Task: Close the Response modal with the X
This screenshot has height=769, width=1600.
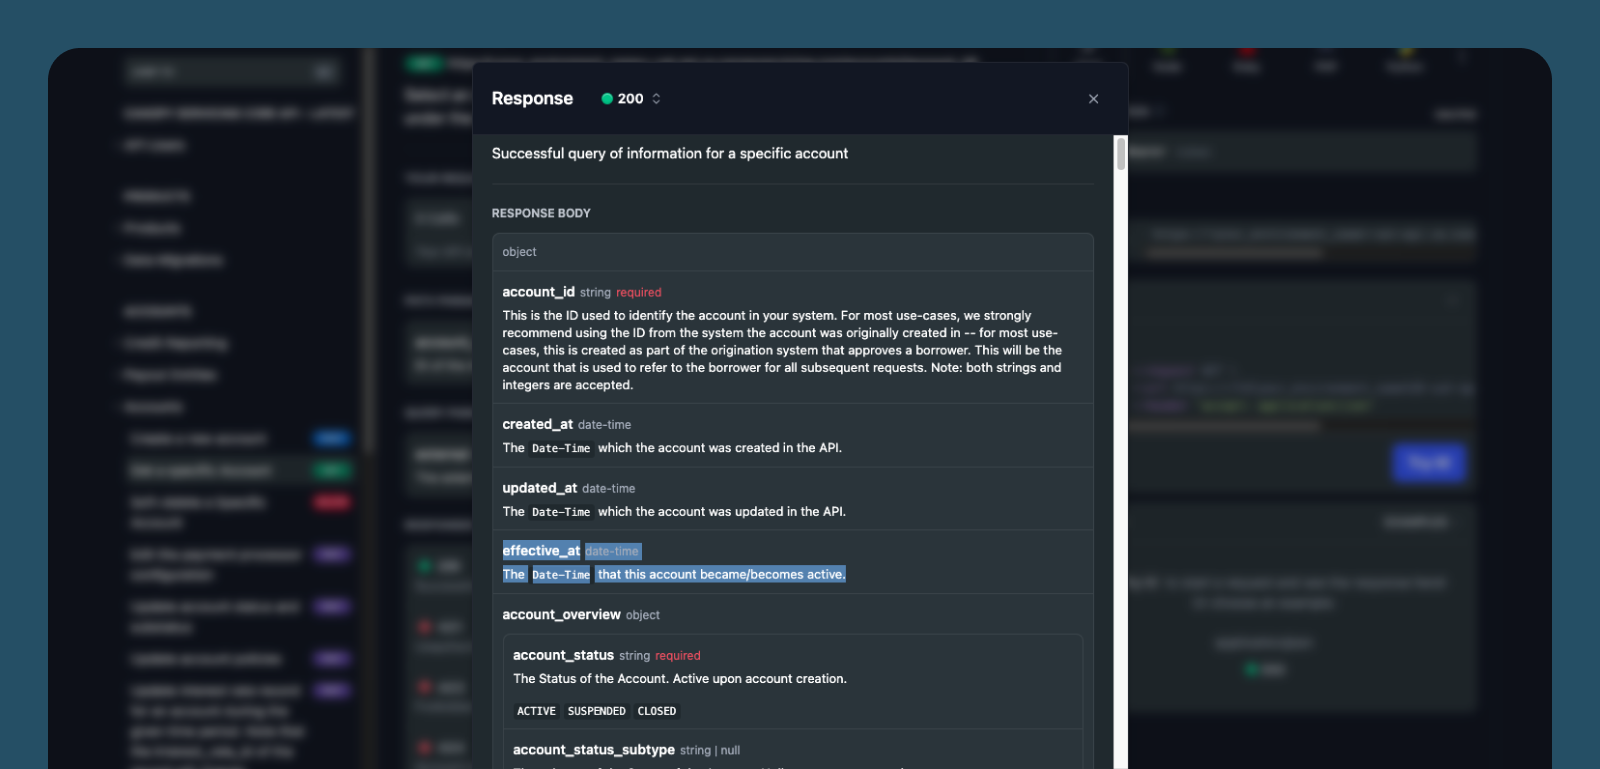Action: 1093,99
